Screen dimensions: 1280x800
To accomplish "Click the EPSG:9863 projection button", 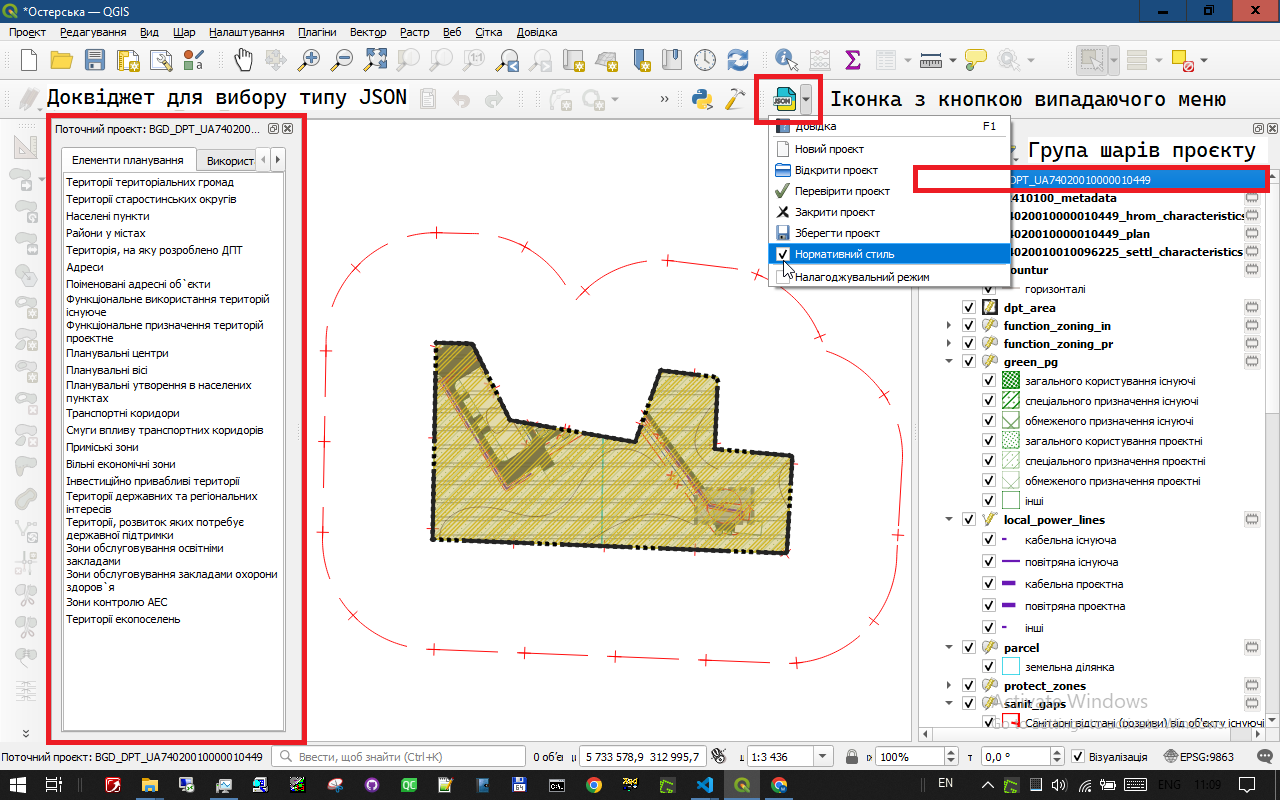I will (1199, 757).
